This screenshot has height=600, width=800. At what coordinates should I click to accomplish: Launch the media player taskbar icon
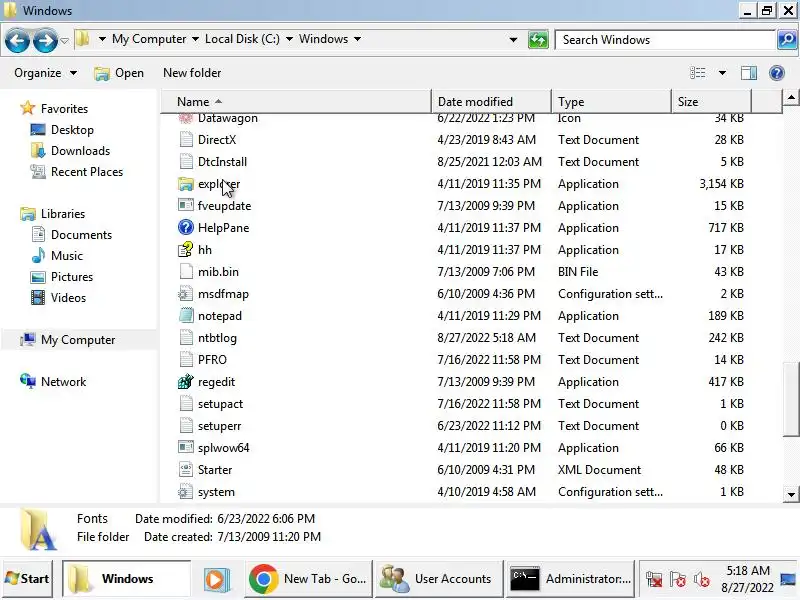[x=217, y=579]
